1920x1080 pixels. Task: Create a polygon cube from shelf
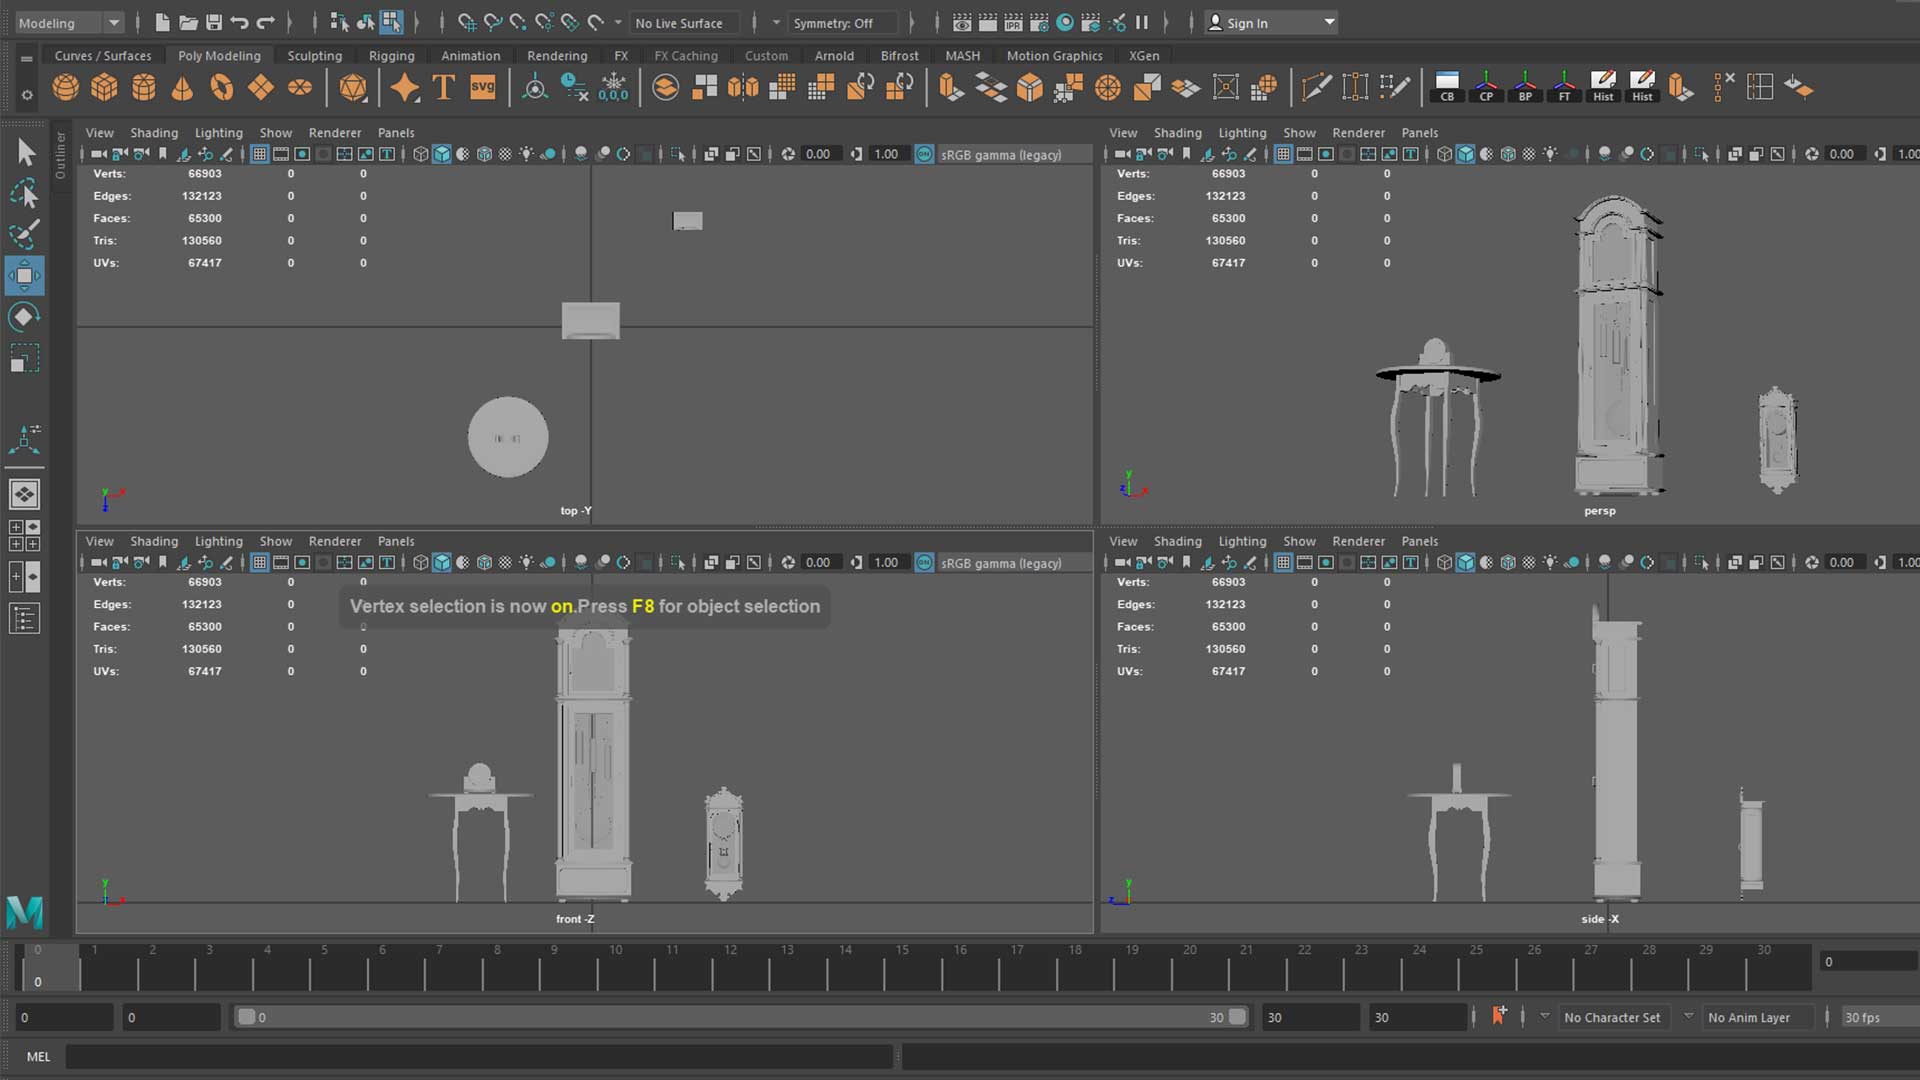pyautogui.click(x=104, y=88)
